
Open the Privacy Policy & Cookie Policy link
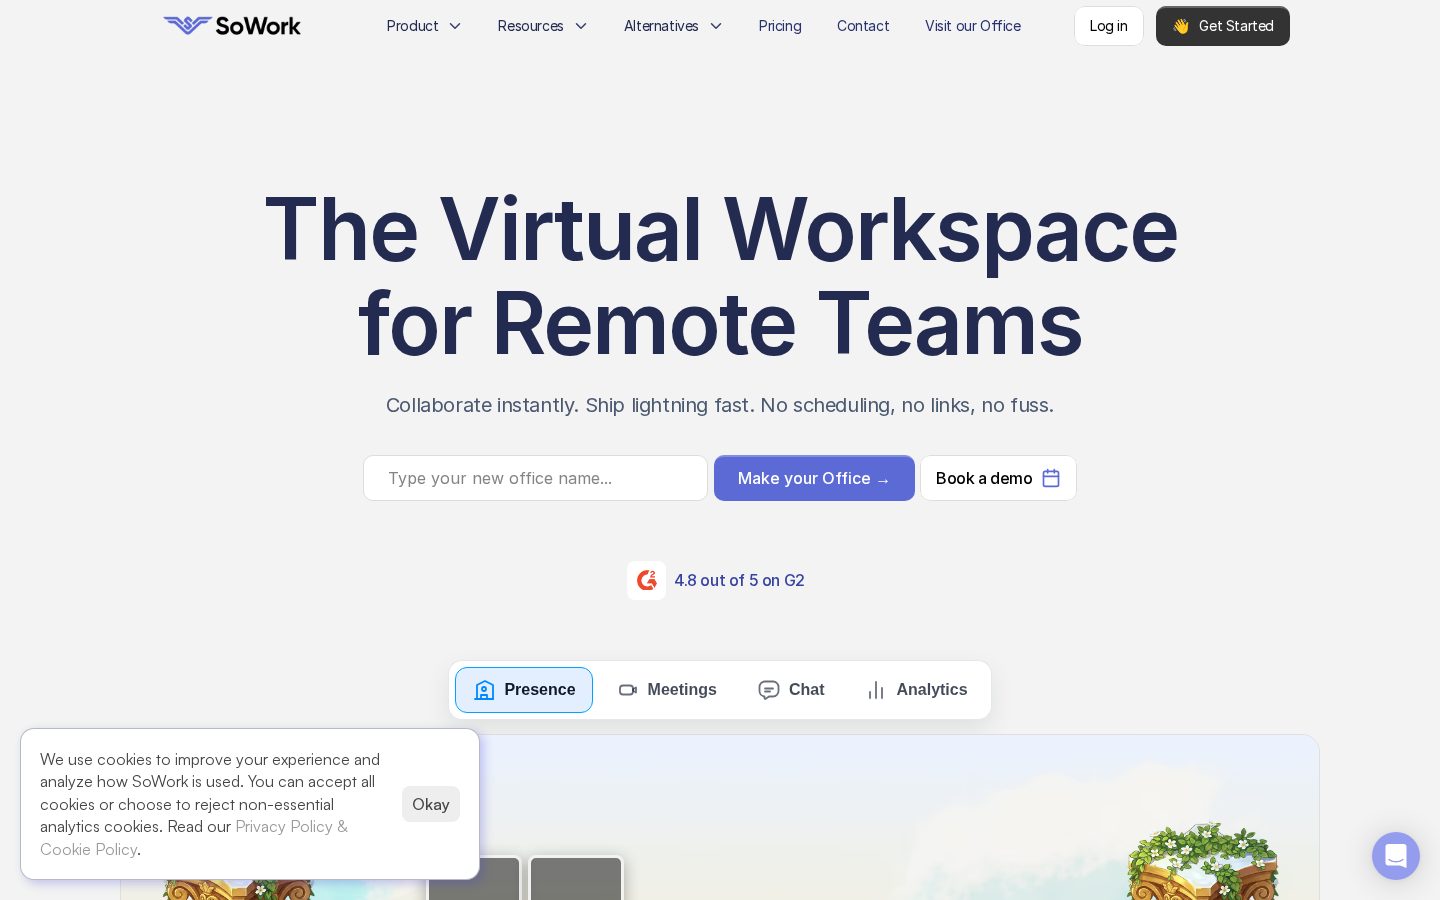point(194,838)
